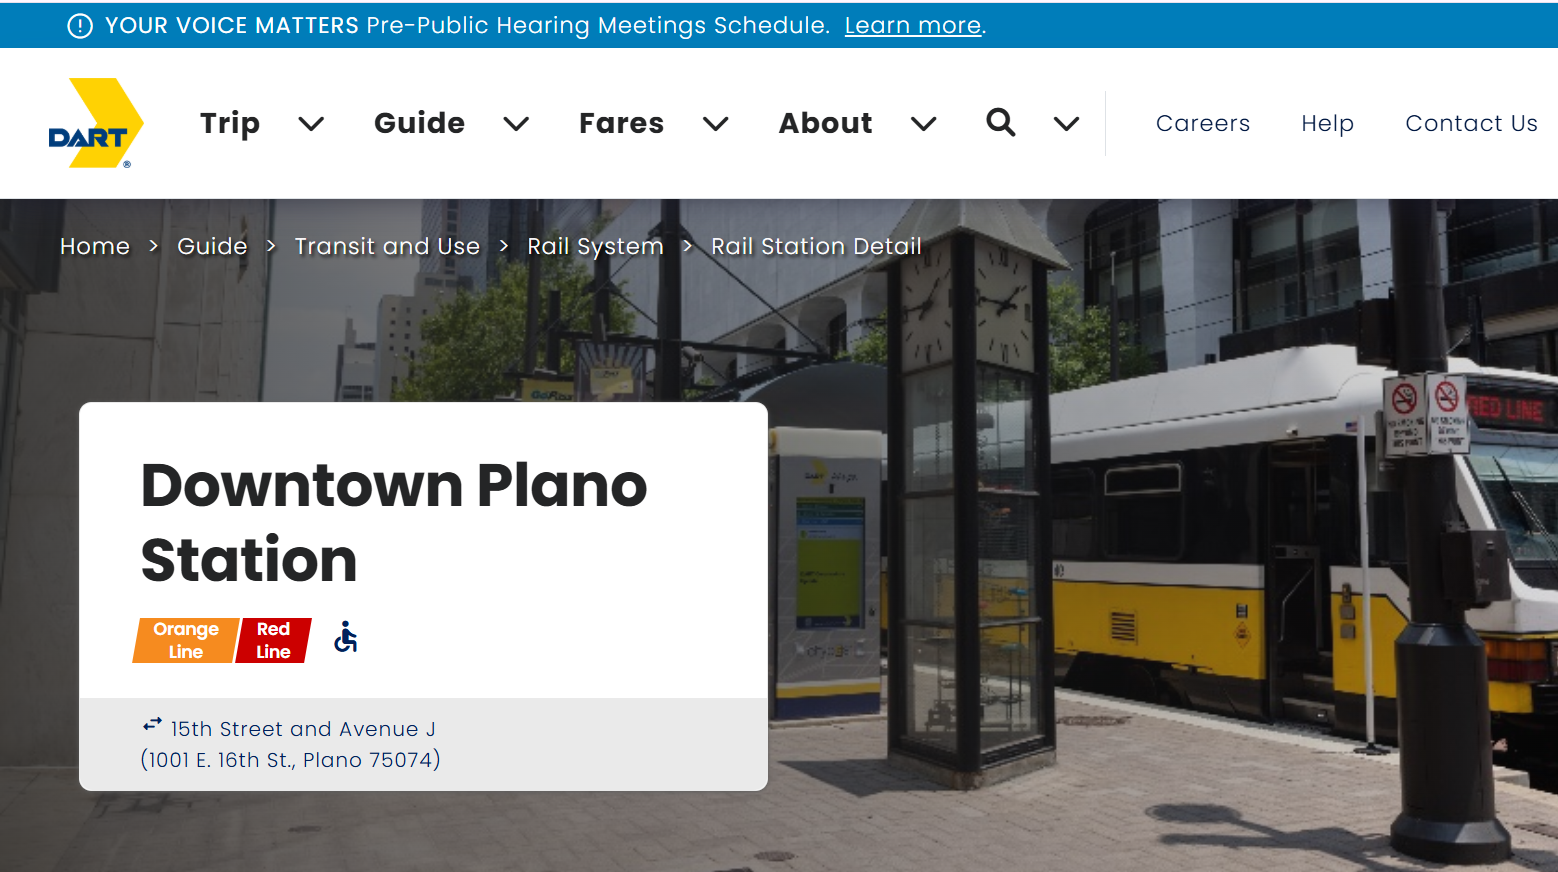Screen dimensions: 1558x872
Task: Select the Transit and Use breadcrumb
Action: 387,246
